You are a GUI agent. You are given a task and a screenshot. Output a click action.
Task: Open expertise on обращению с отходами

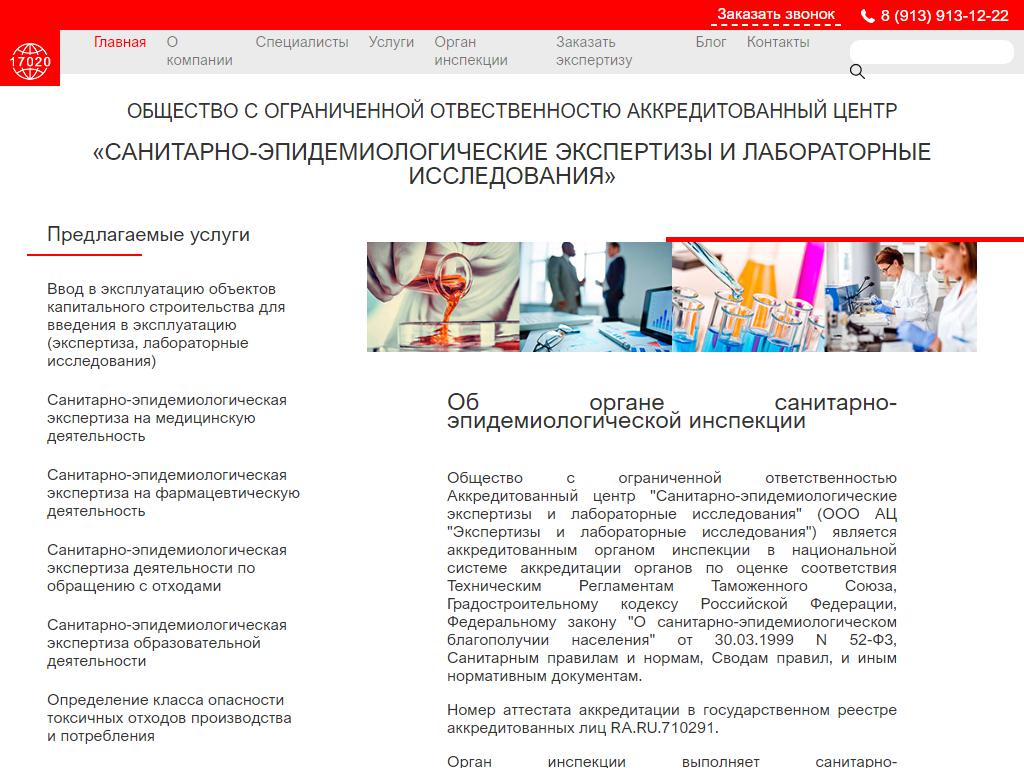coord(166,568)
